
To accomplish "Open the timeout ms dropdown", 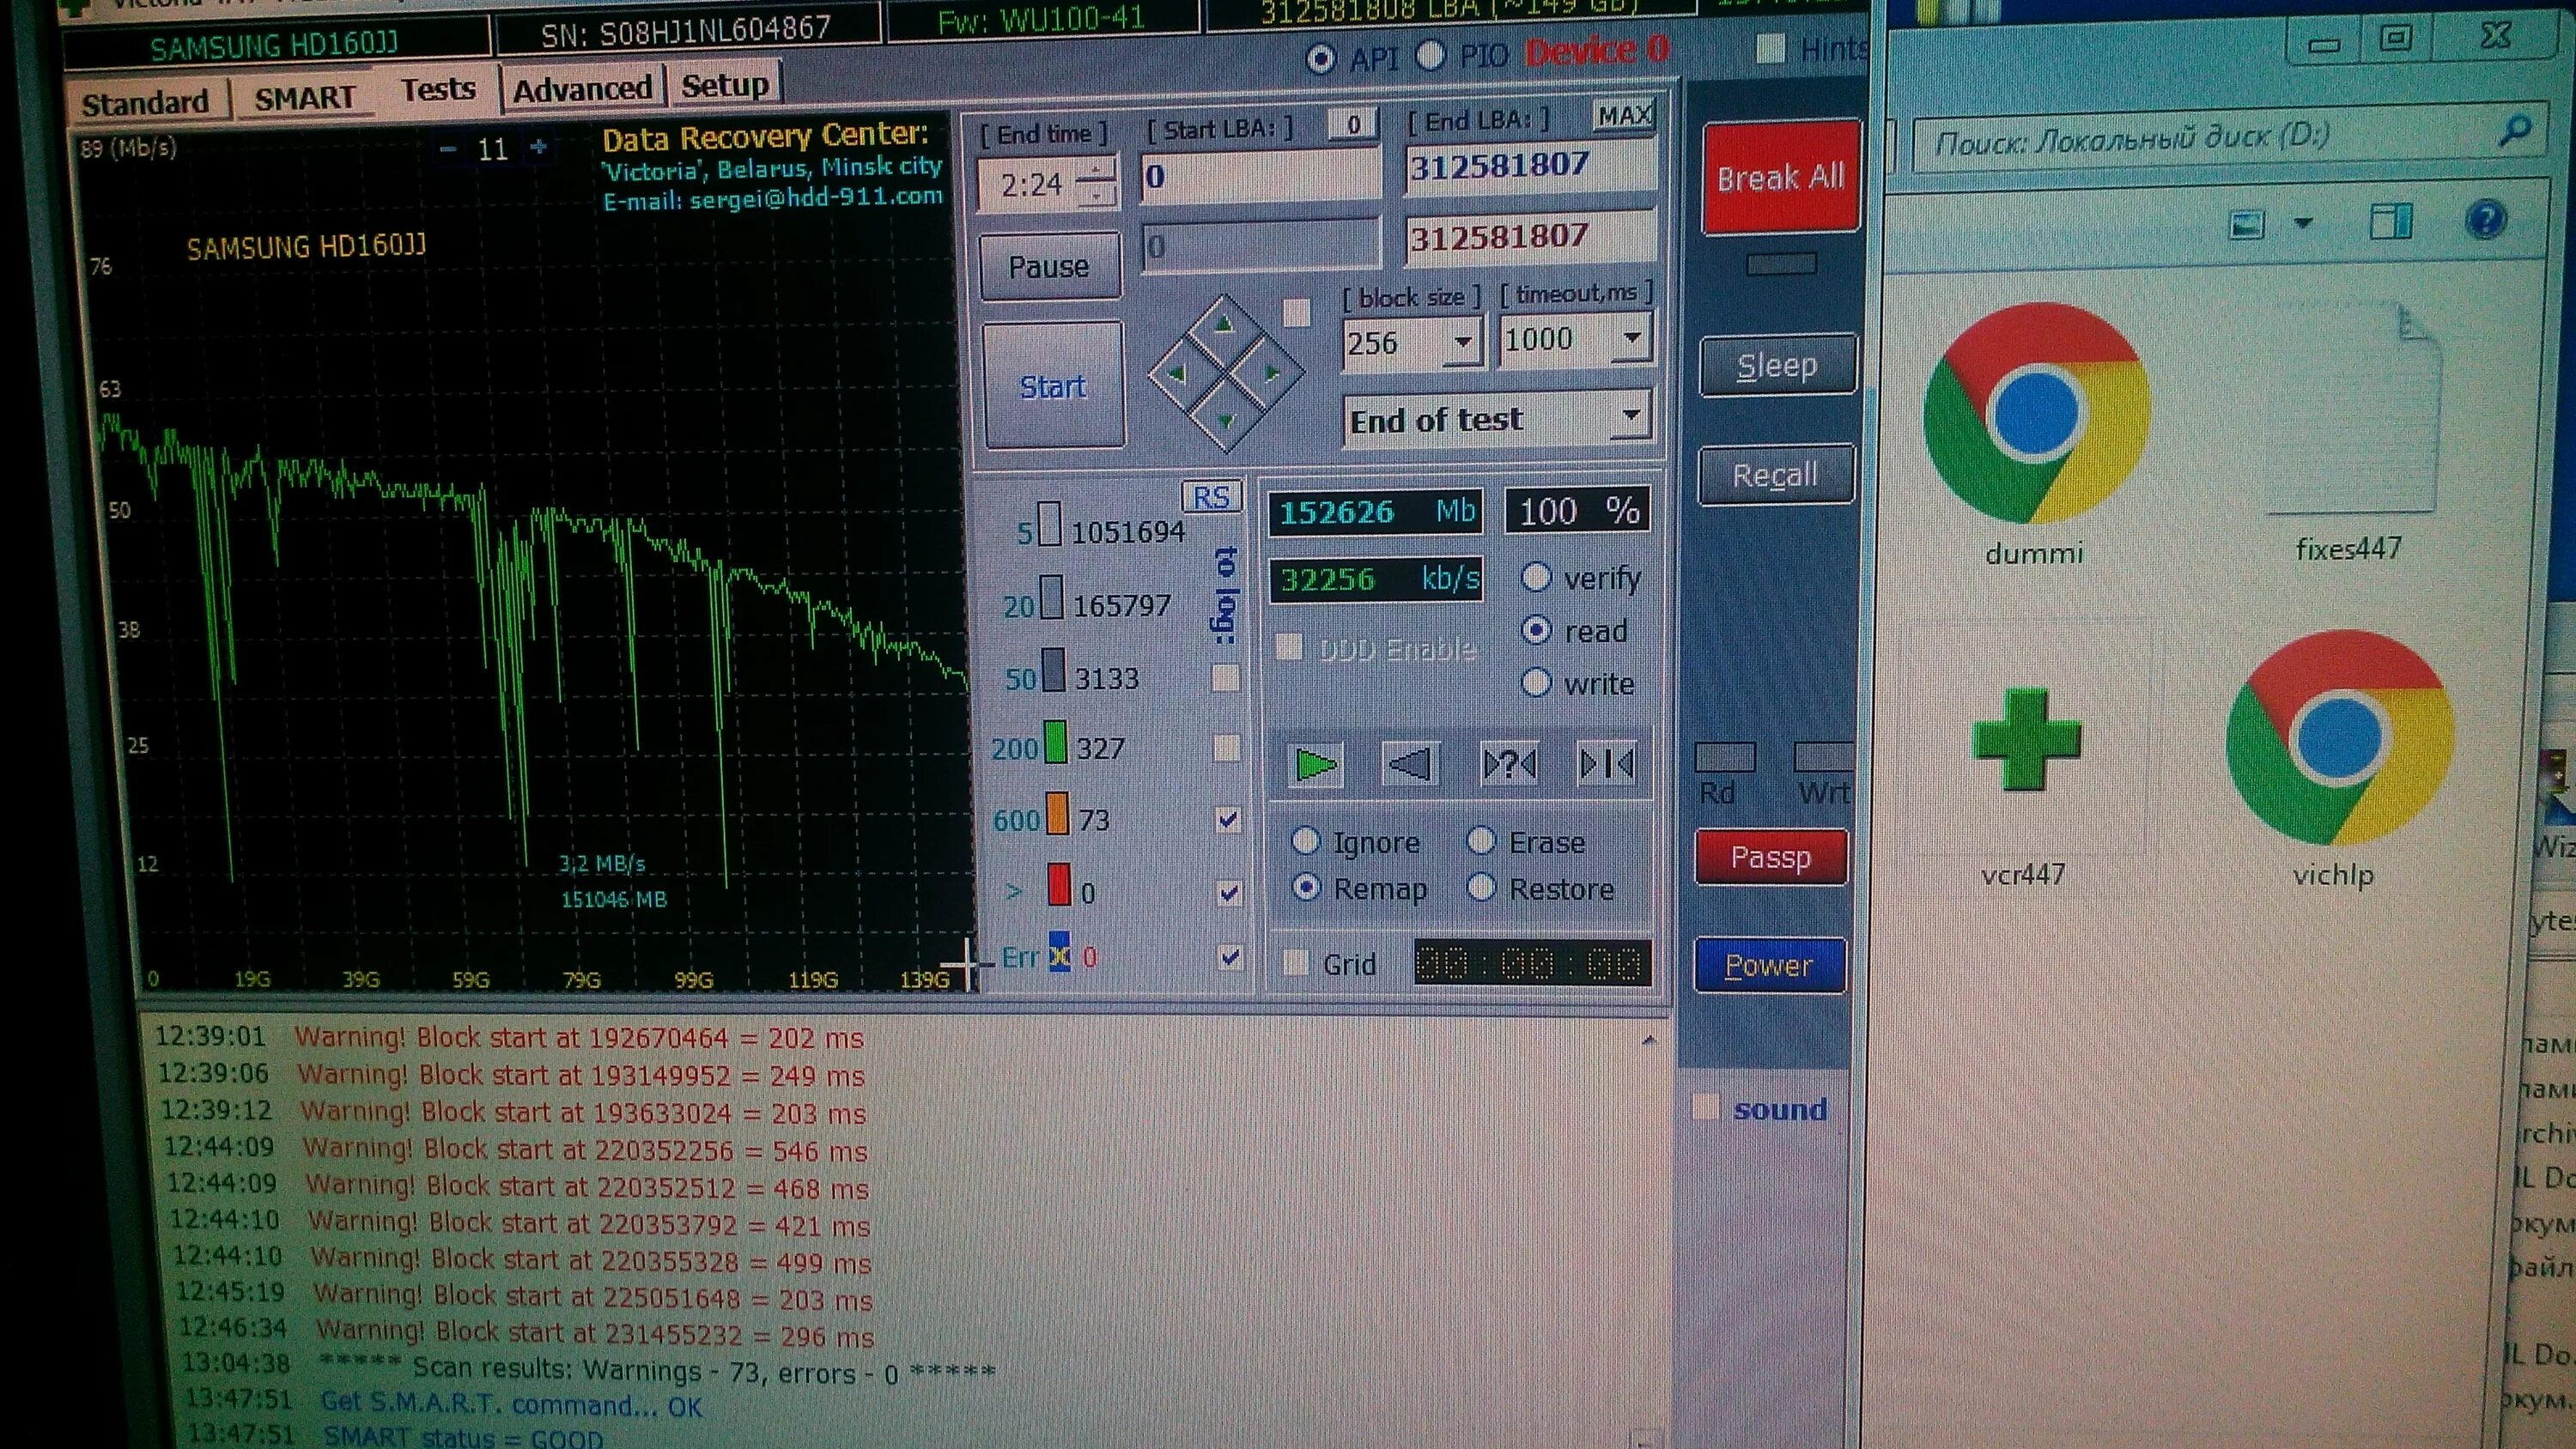I will click(x=1631, y=339).
